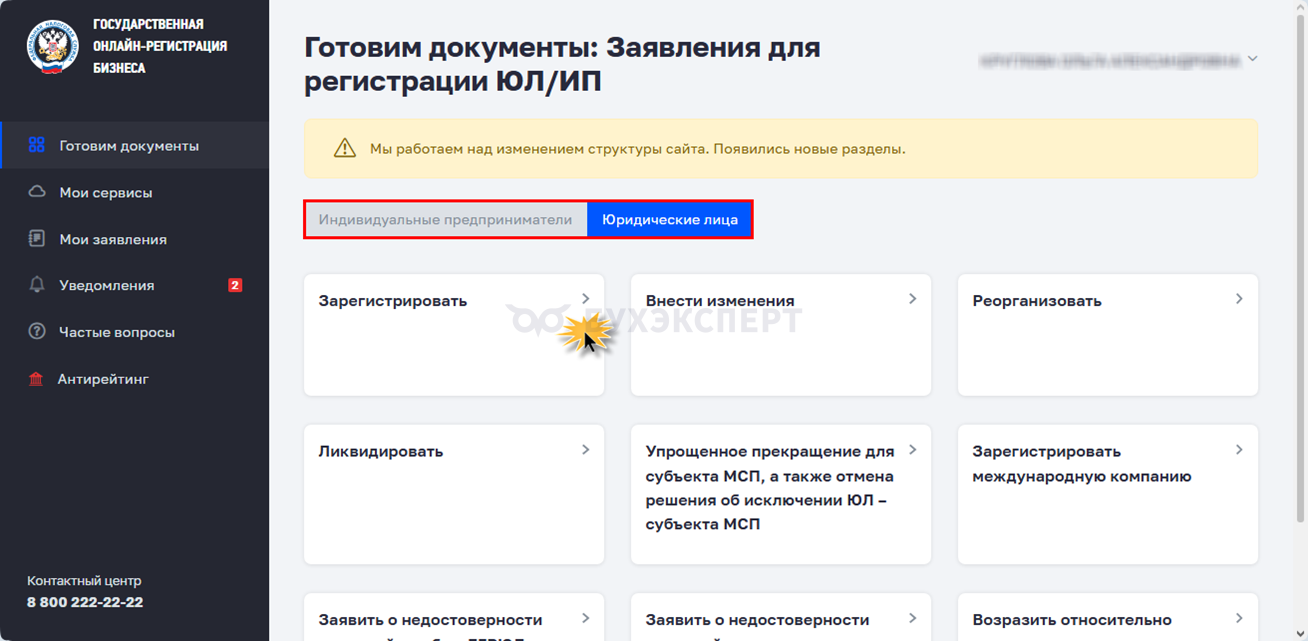Click the Federal Tax Service emblem logo
Screen dimensions: 1308x641
point(52,46)
